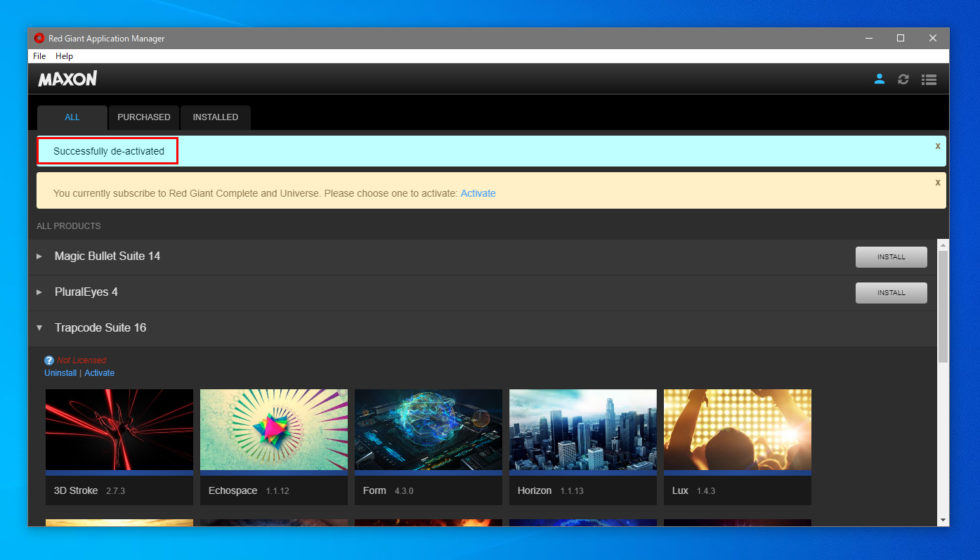Install Magic Bullet Suite 14
The width and height of the screenshot is (980, 560).
coord(891,257)
